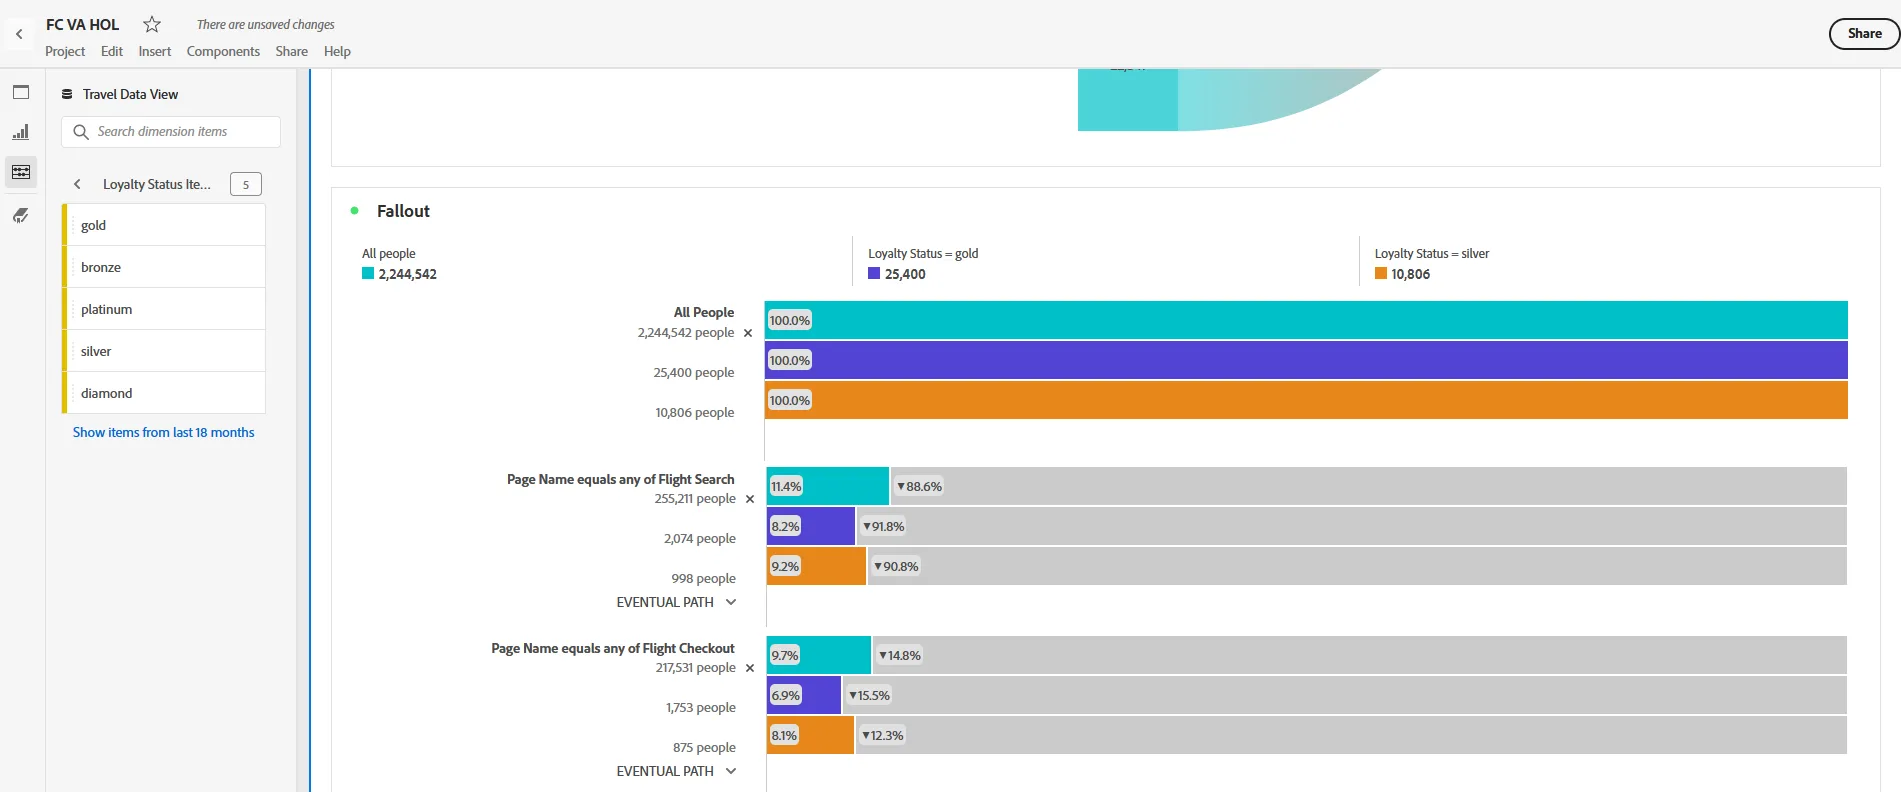Open the Project menu
This screenshot has height=792, width=1901.
(x=65, y=51)
